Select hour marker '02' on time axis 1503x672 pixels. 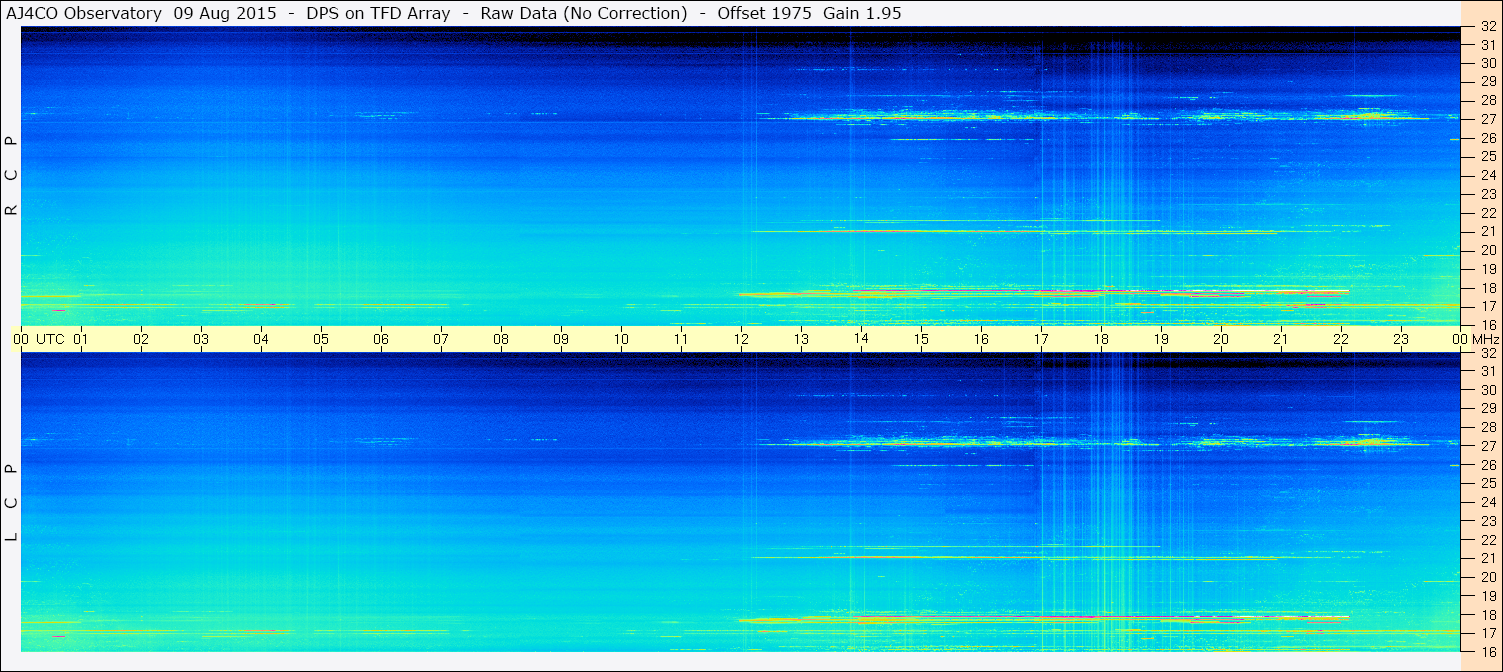point(141,339)
